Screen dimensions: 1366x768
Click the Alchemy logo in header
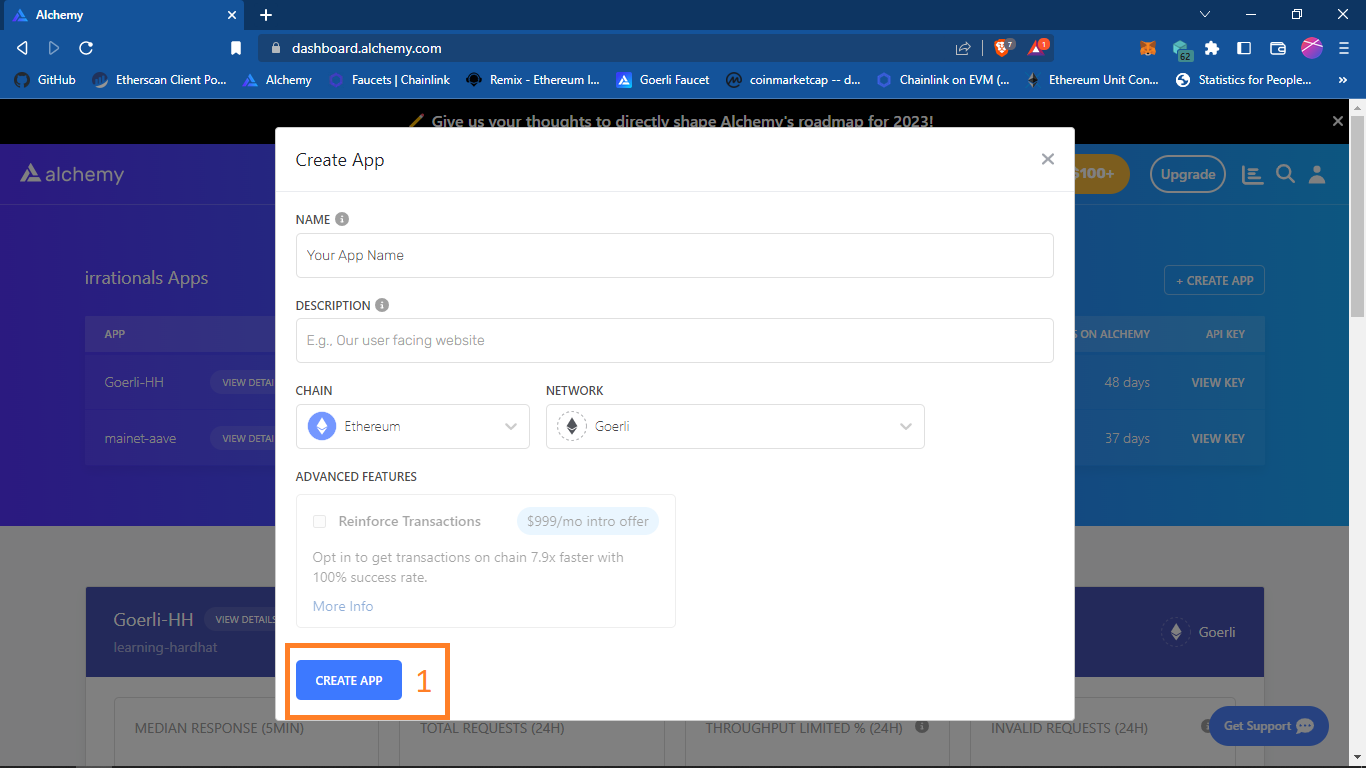[x=72, y=174]
